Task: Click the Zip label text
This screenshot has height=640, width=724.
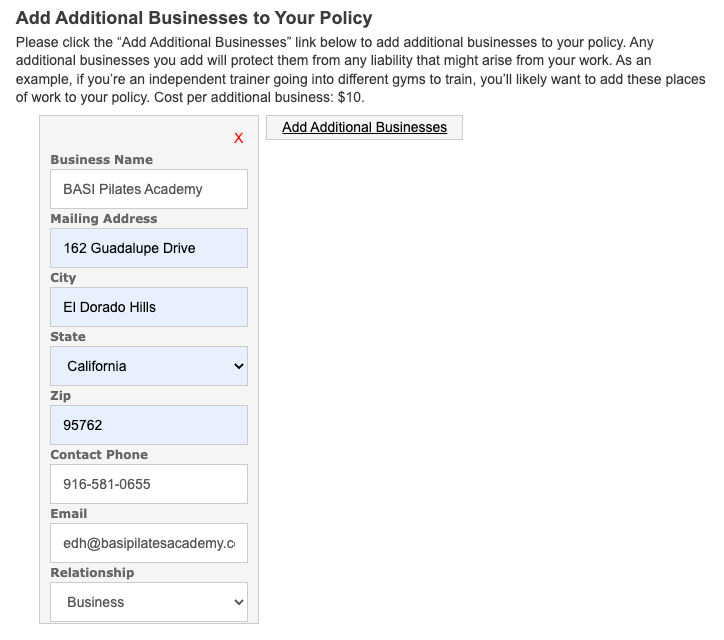Action: pyautogui.click(x=60, y=396)
